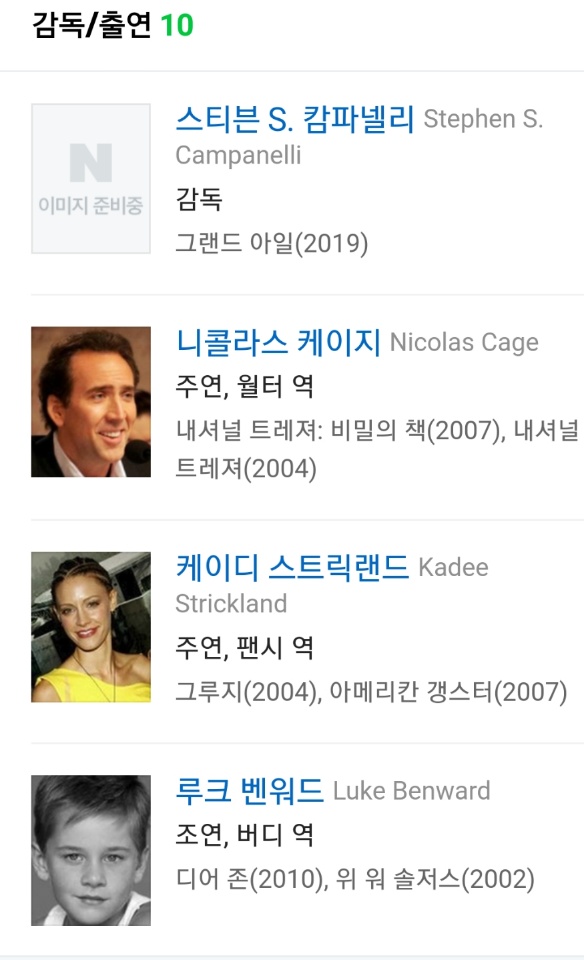Open Luke Benward's profile photo
The image size is (584, 960).
[91, 850]
